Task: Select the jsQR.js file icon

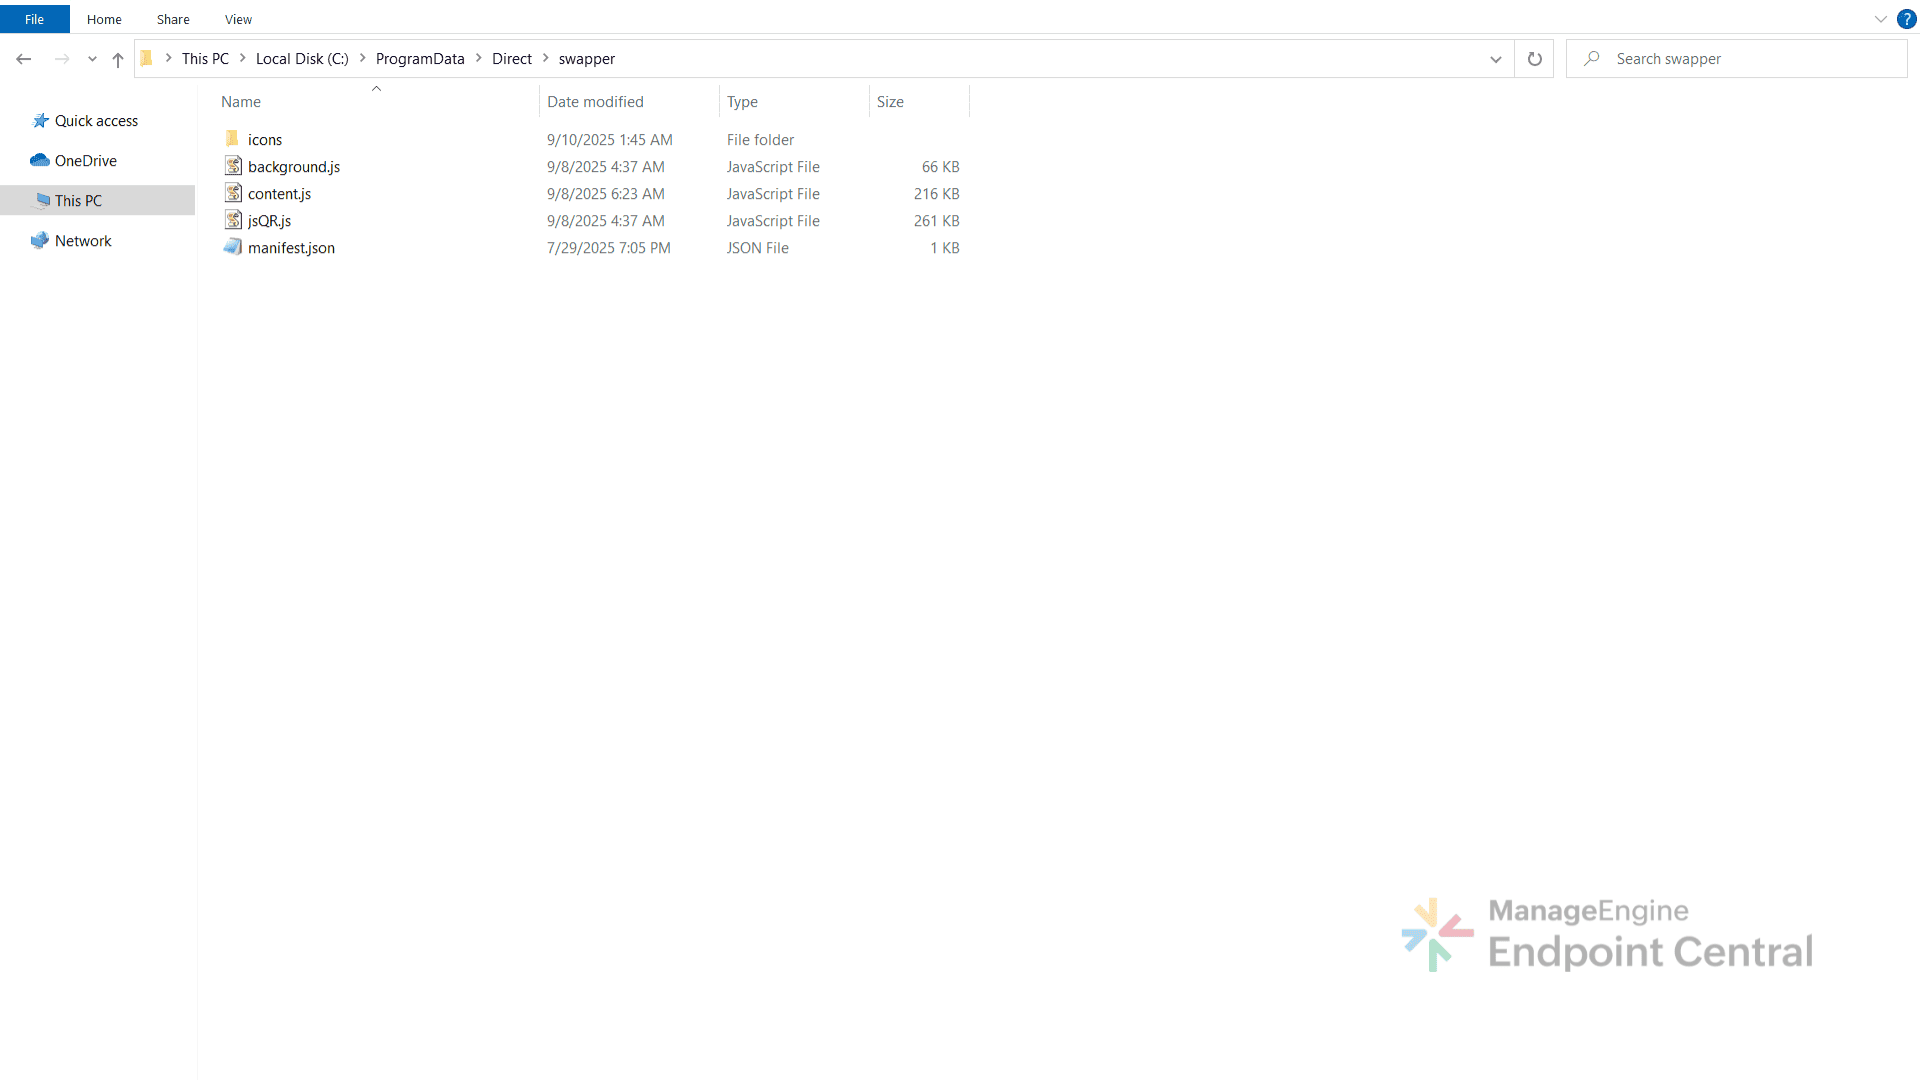Action: 233,220
